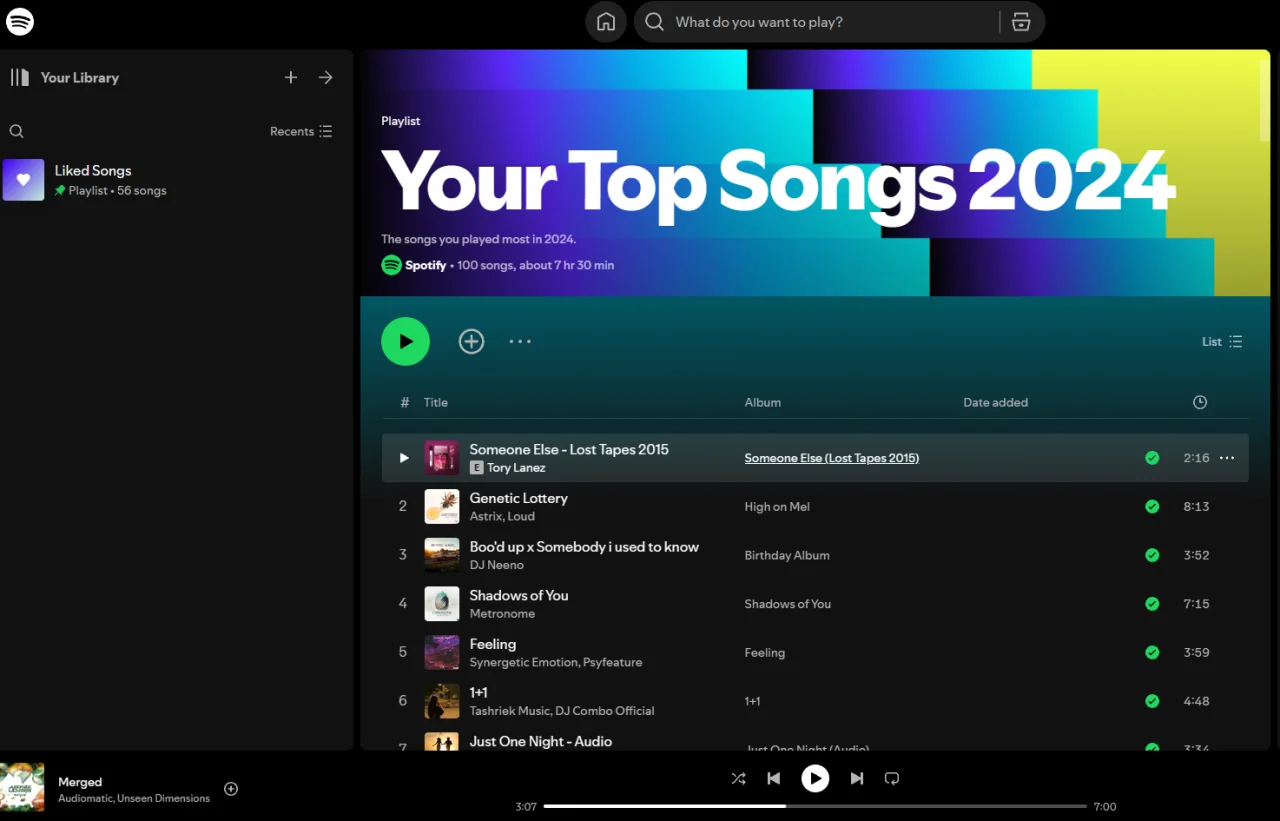Add Merged to Liked Songs plus icon
Viewport: 1280px width, 821px height.
[231, 789]
